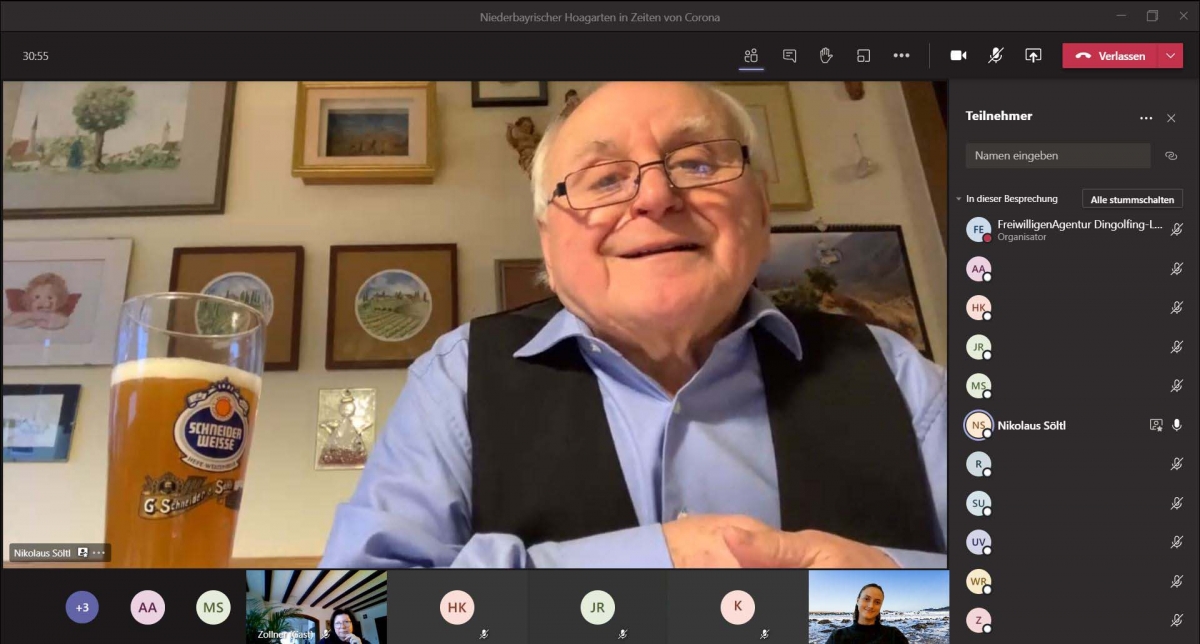Image resolution: width=1200 pixels, height=644 pixels.
Task: Raise your hand in the meeting
Action: point(826,56)
